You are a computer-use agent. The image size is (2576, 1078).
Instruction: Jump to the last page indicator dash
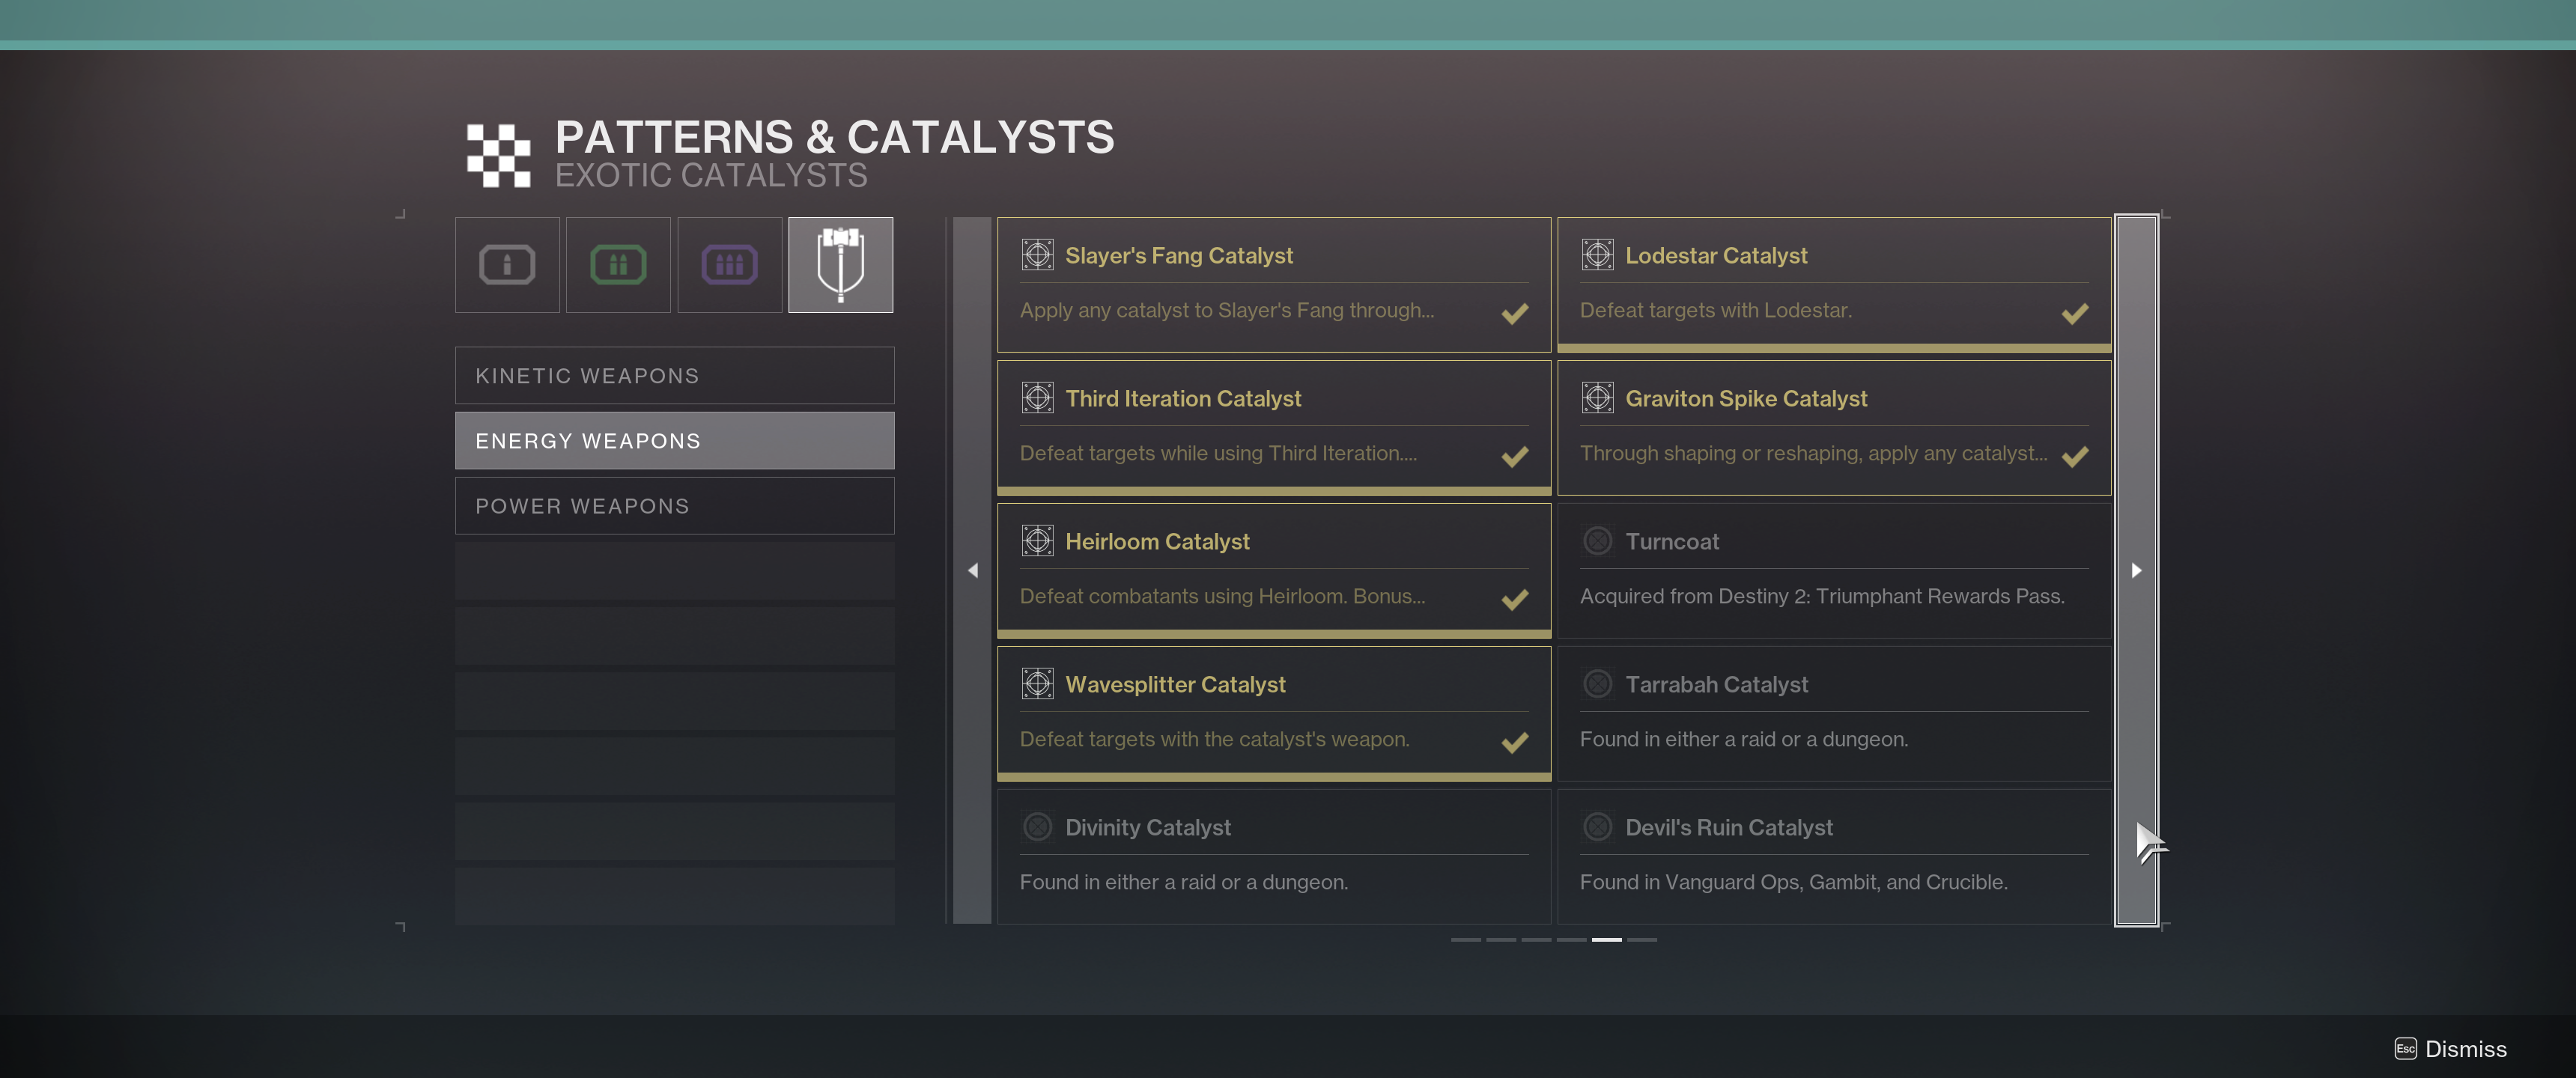[x=1641, y=940]
